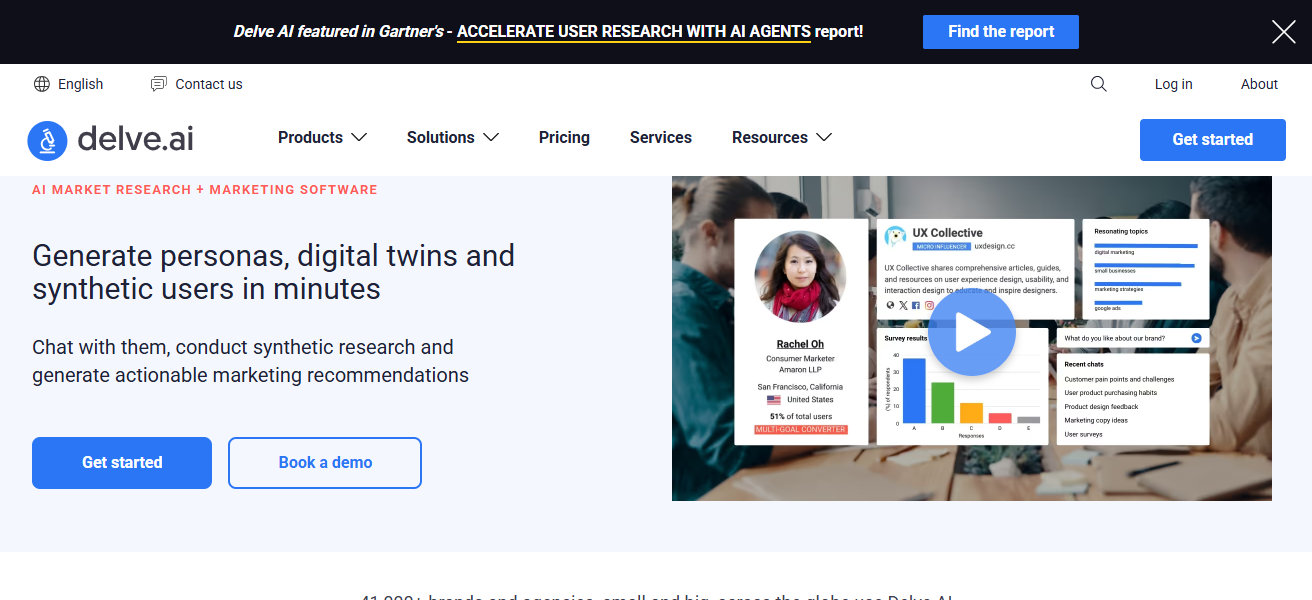1312x600 pixels.
Task: Click 'Product design feedback' chat
Action: 1101,407
